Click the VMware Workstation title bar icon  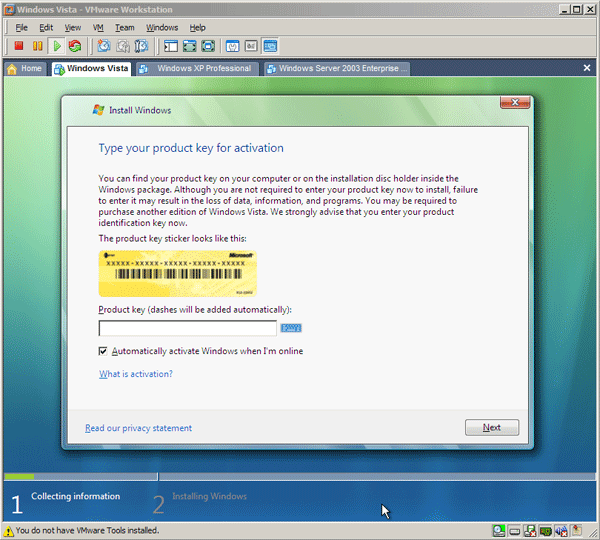pyautogui.click(x=9, y=9)
